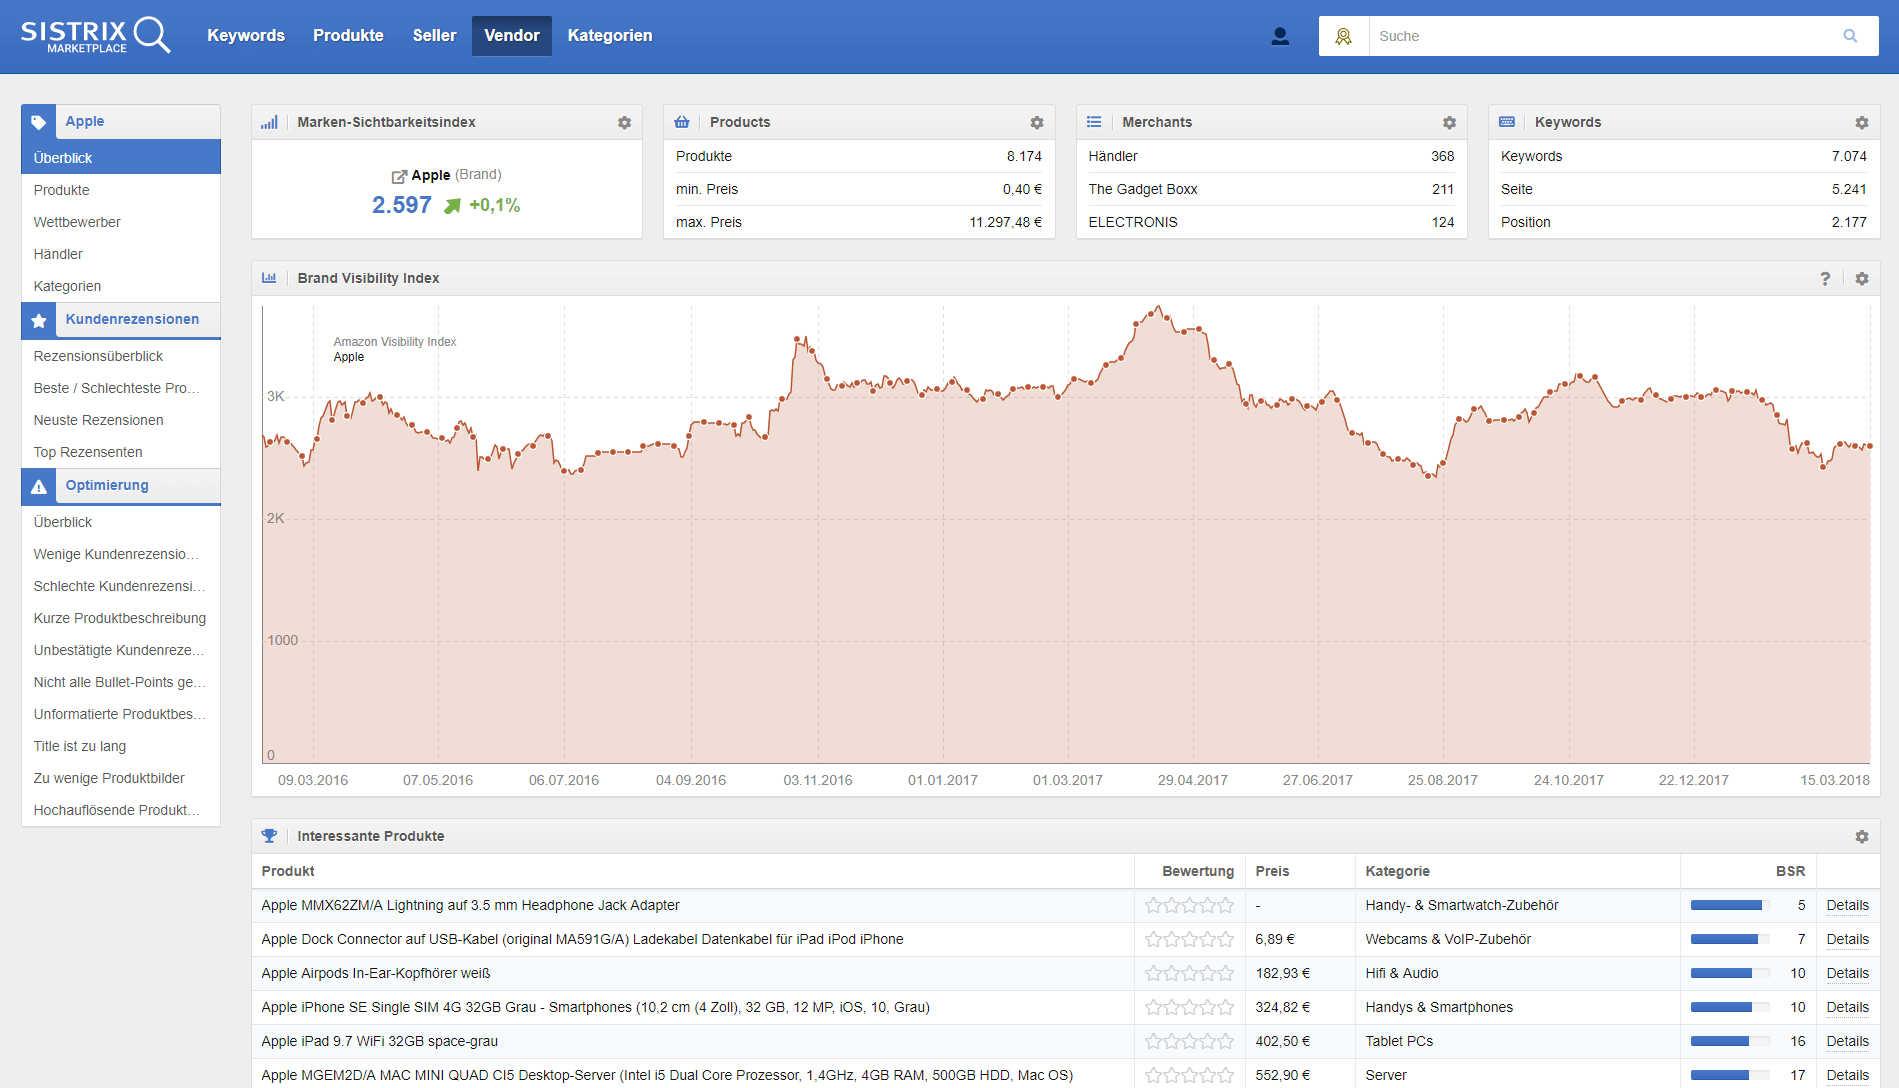Open Interessante Produkte gear settings
The image size is (1899, 1088).
[1861, 836]
